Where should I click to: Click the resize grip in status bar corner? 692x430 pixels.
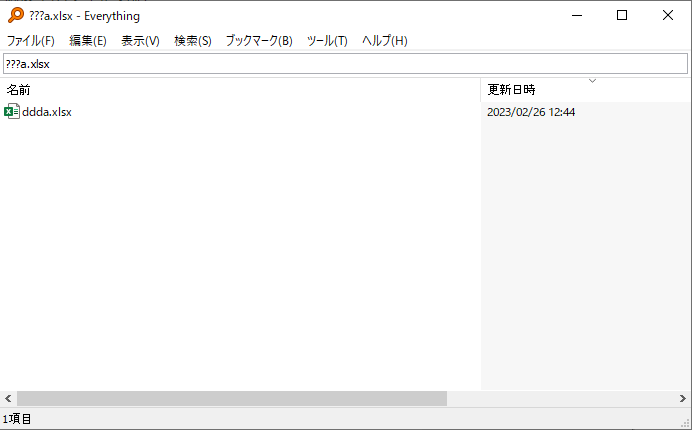tap(685, 423)
